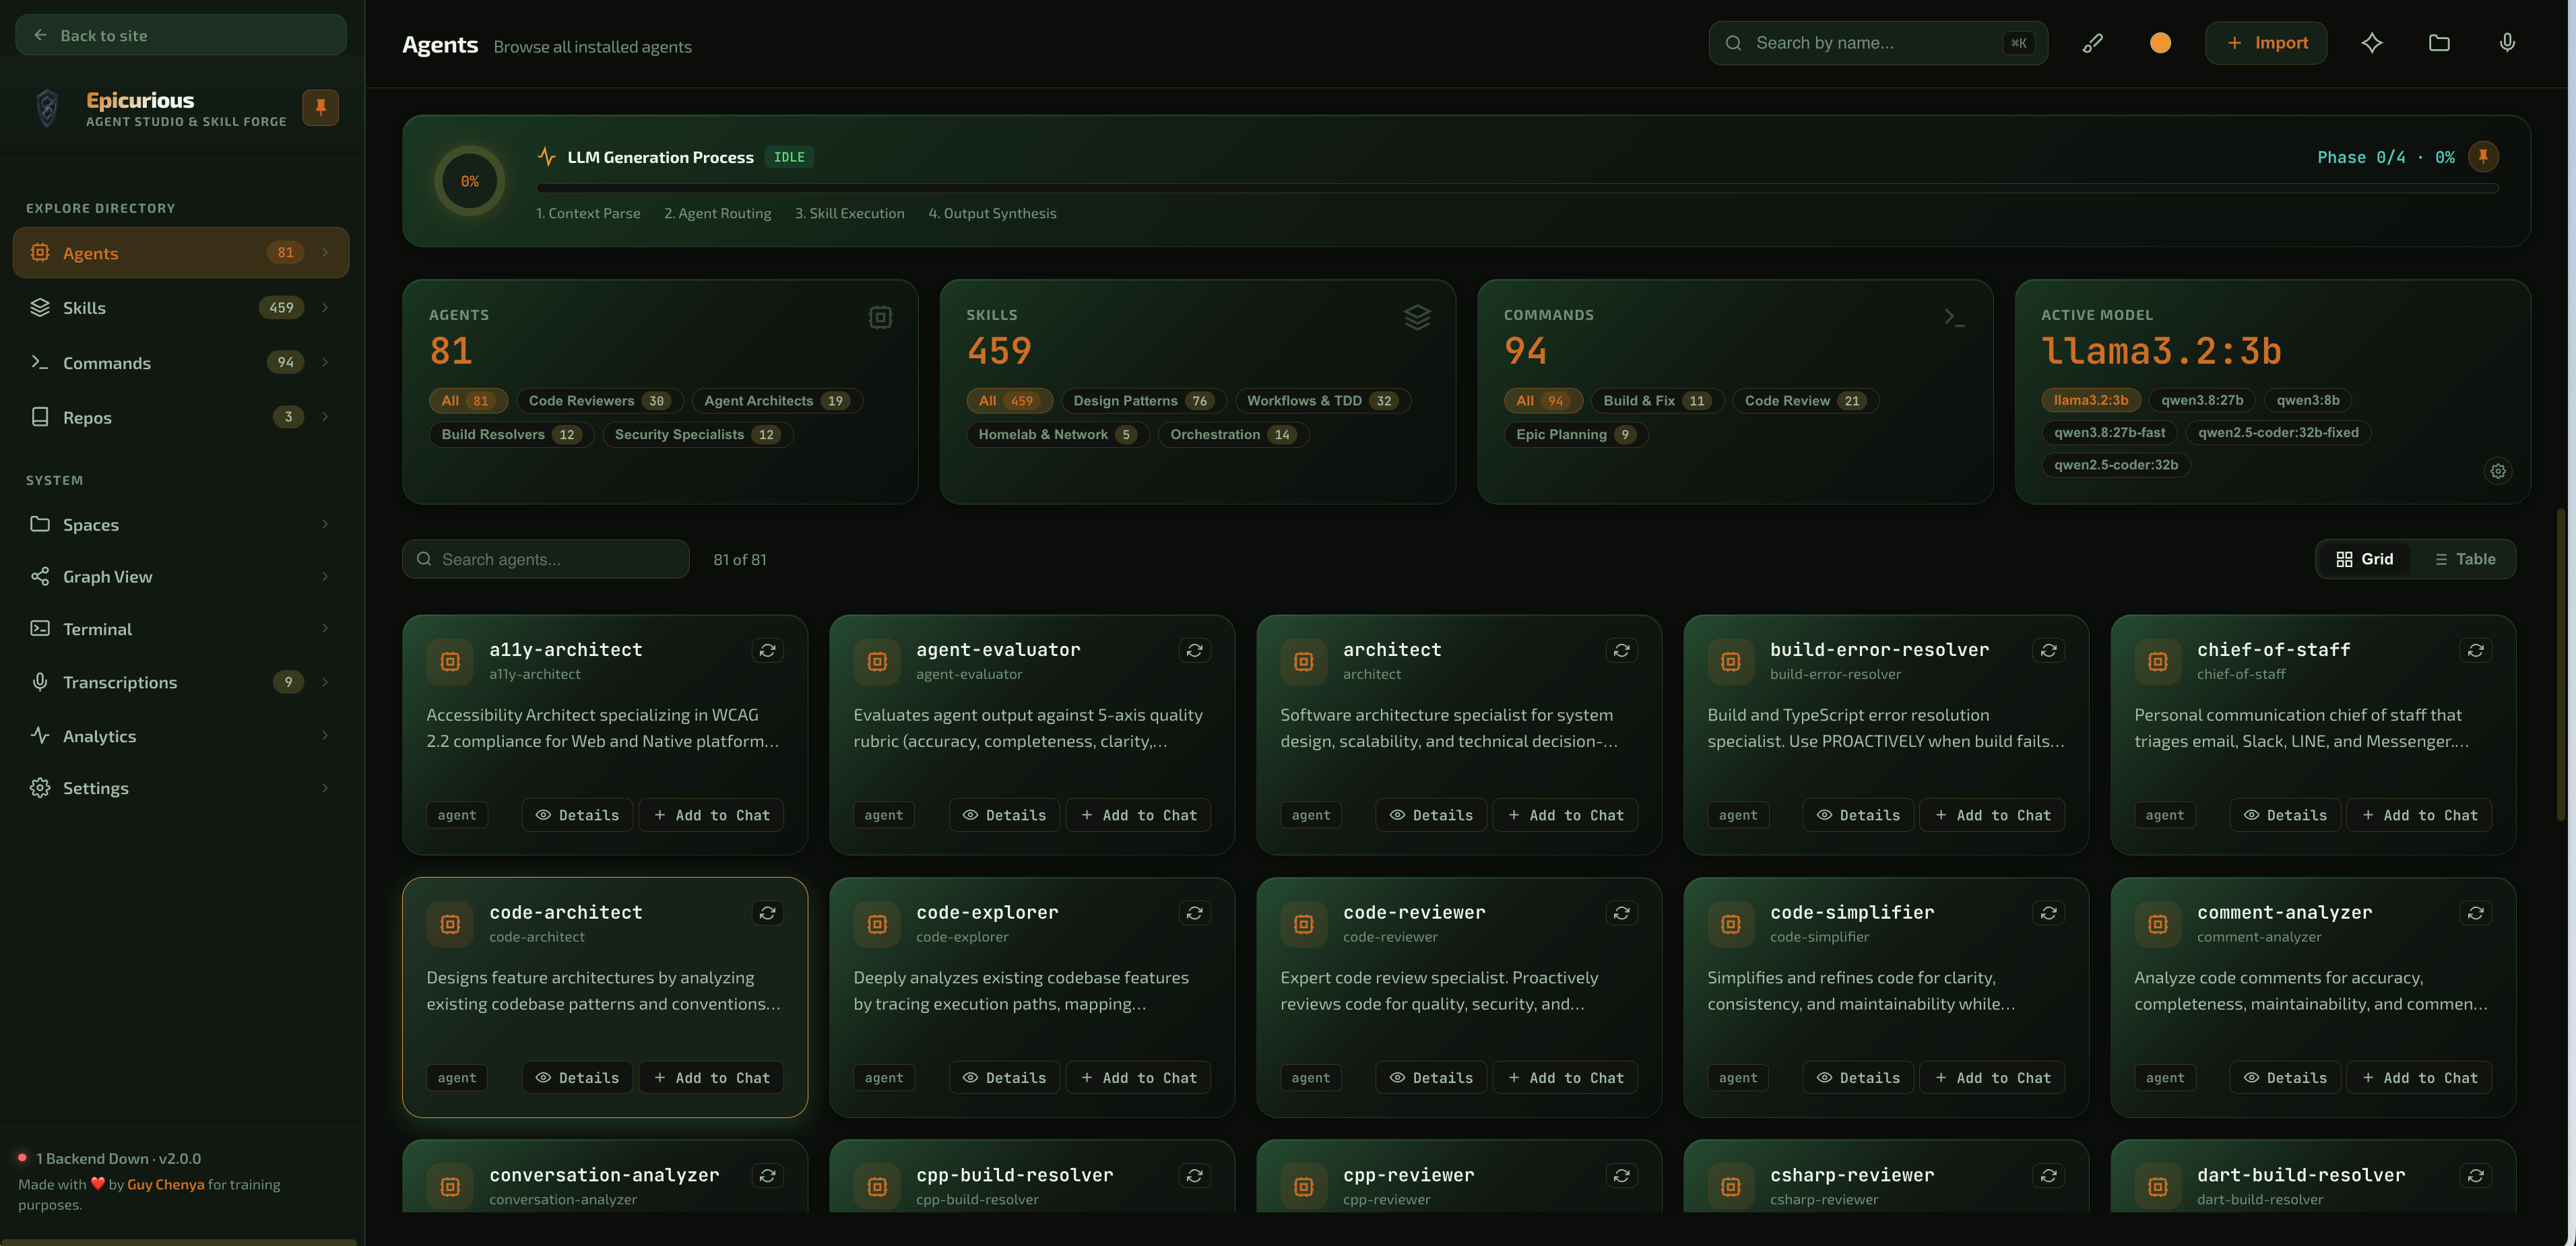This screenshot has height=1246, width=2576.
Task: Filter skills by Design Patterns 76
Action: [x=1143, y=401]
